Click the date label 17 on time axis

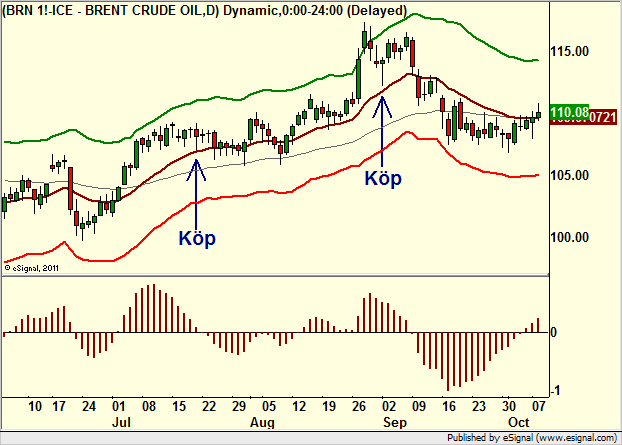(59, 406)
